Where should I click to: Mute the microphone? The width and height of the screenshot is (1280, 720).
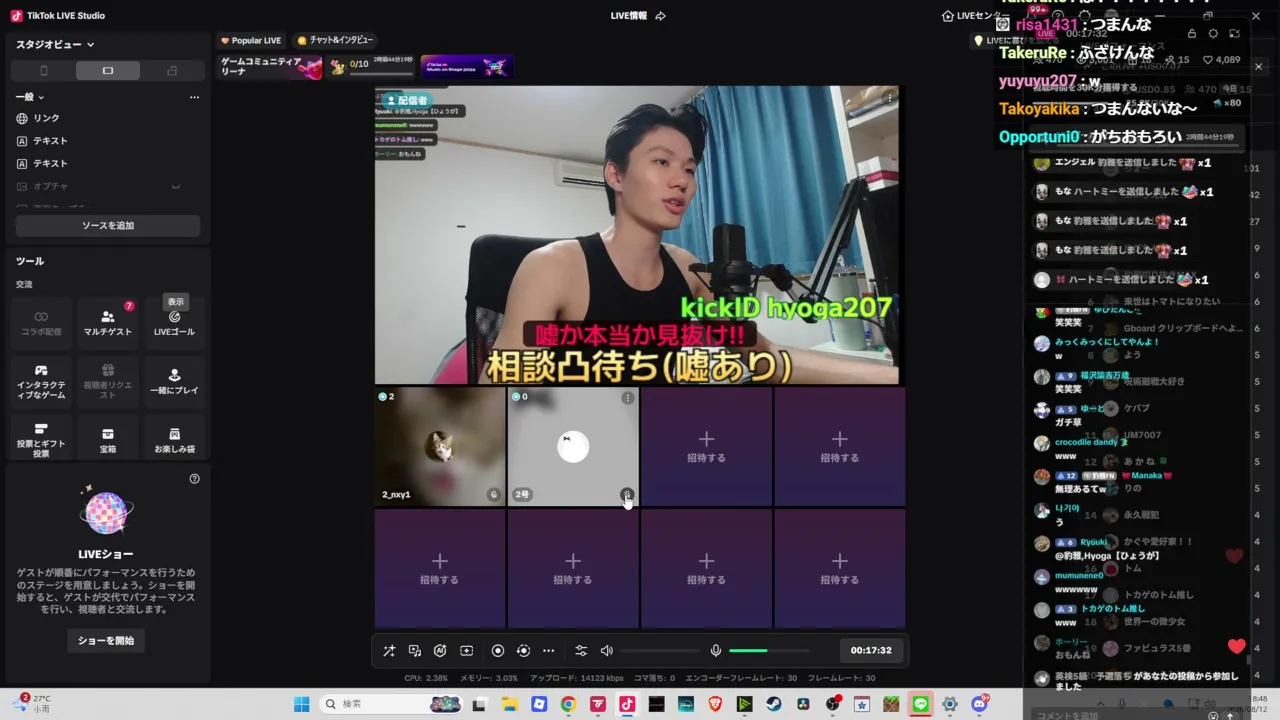pyautogui.click(x=716, y=650)
